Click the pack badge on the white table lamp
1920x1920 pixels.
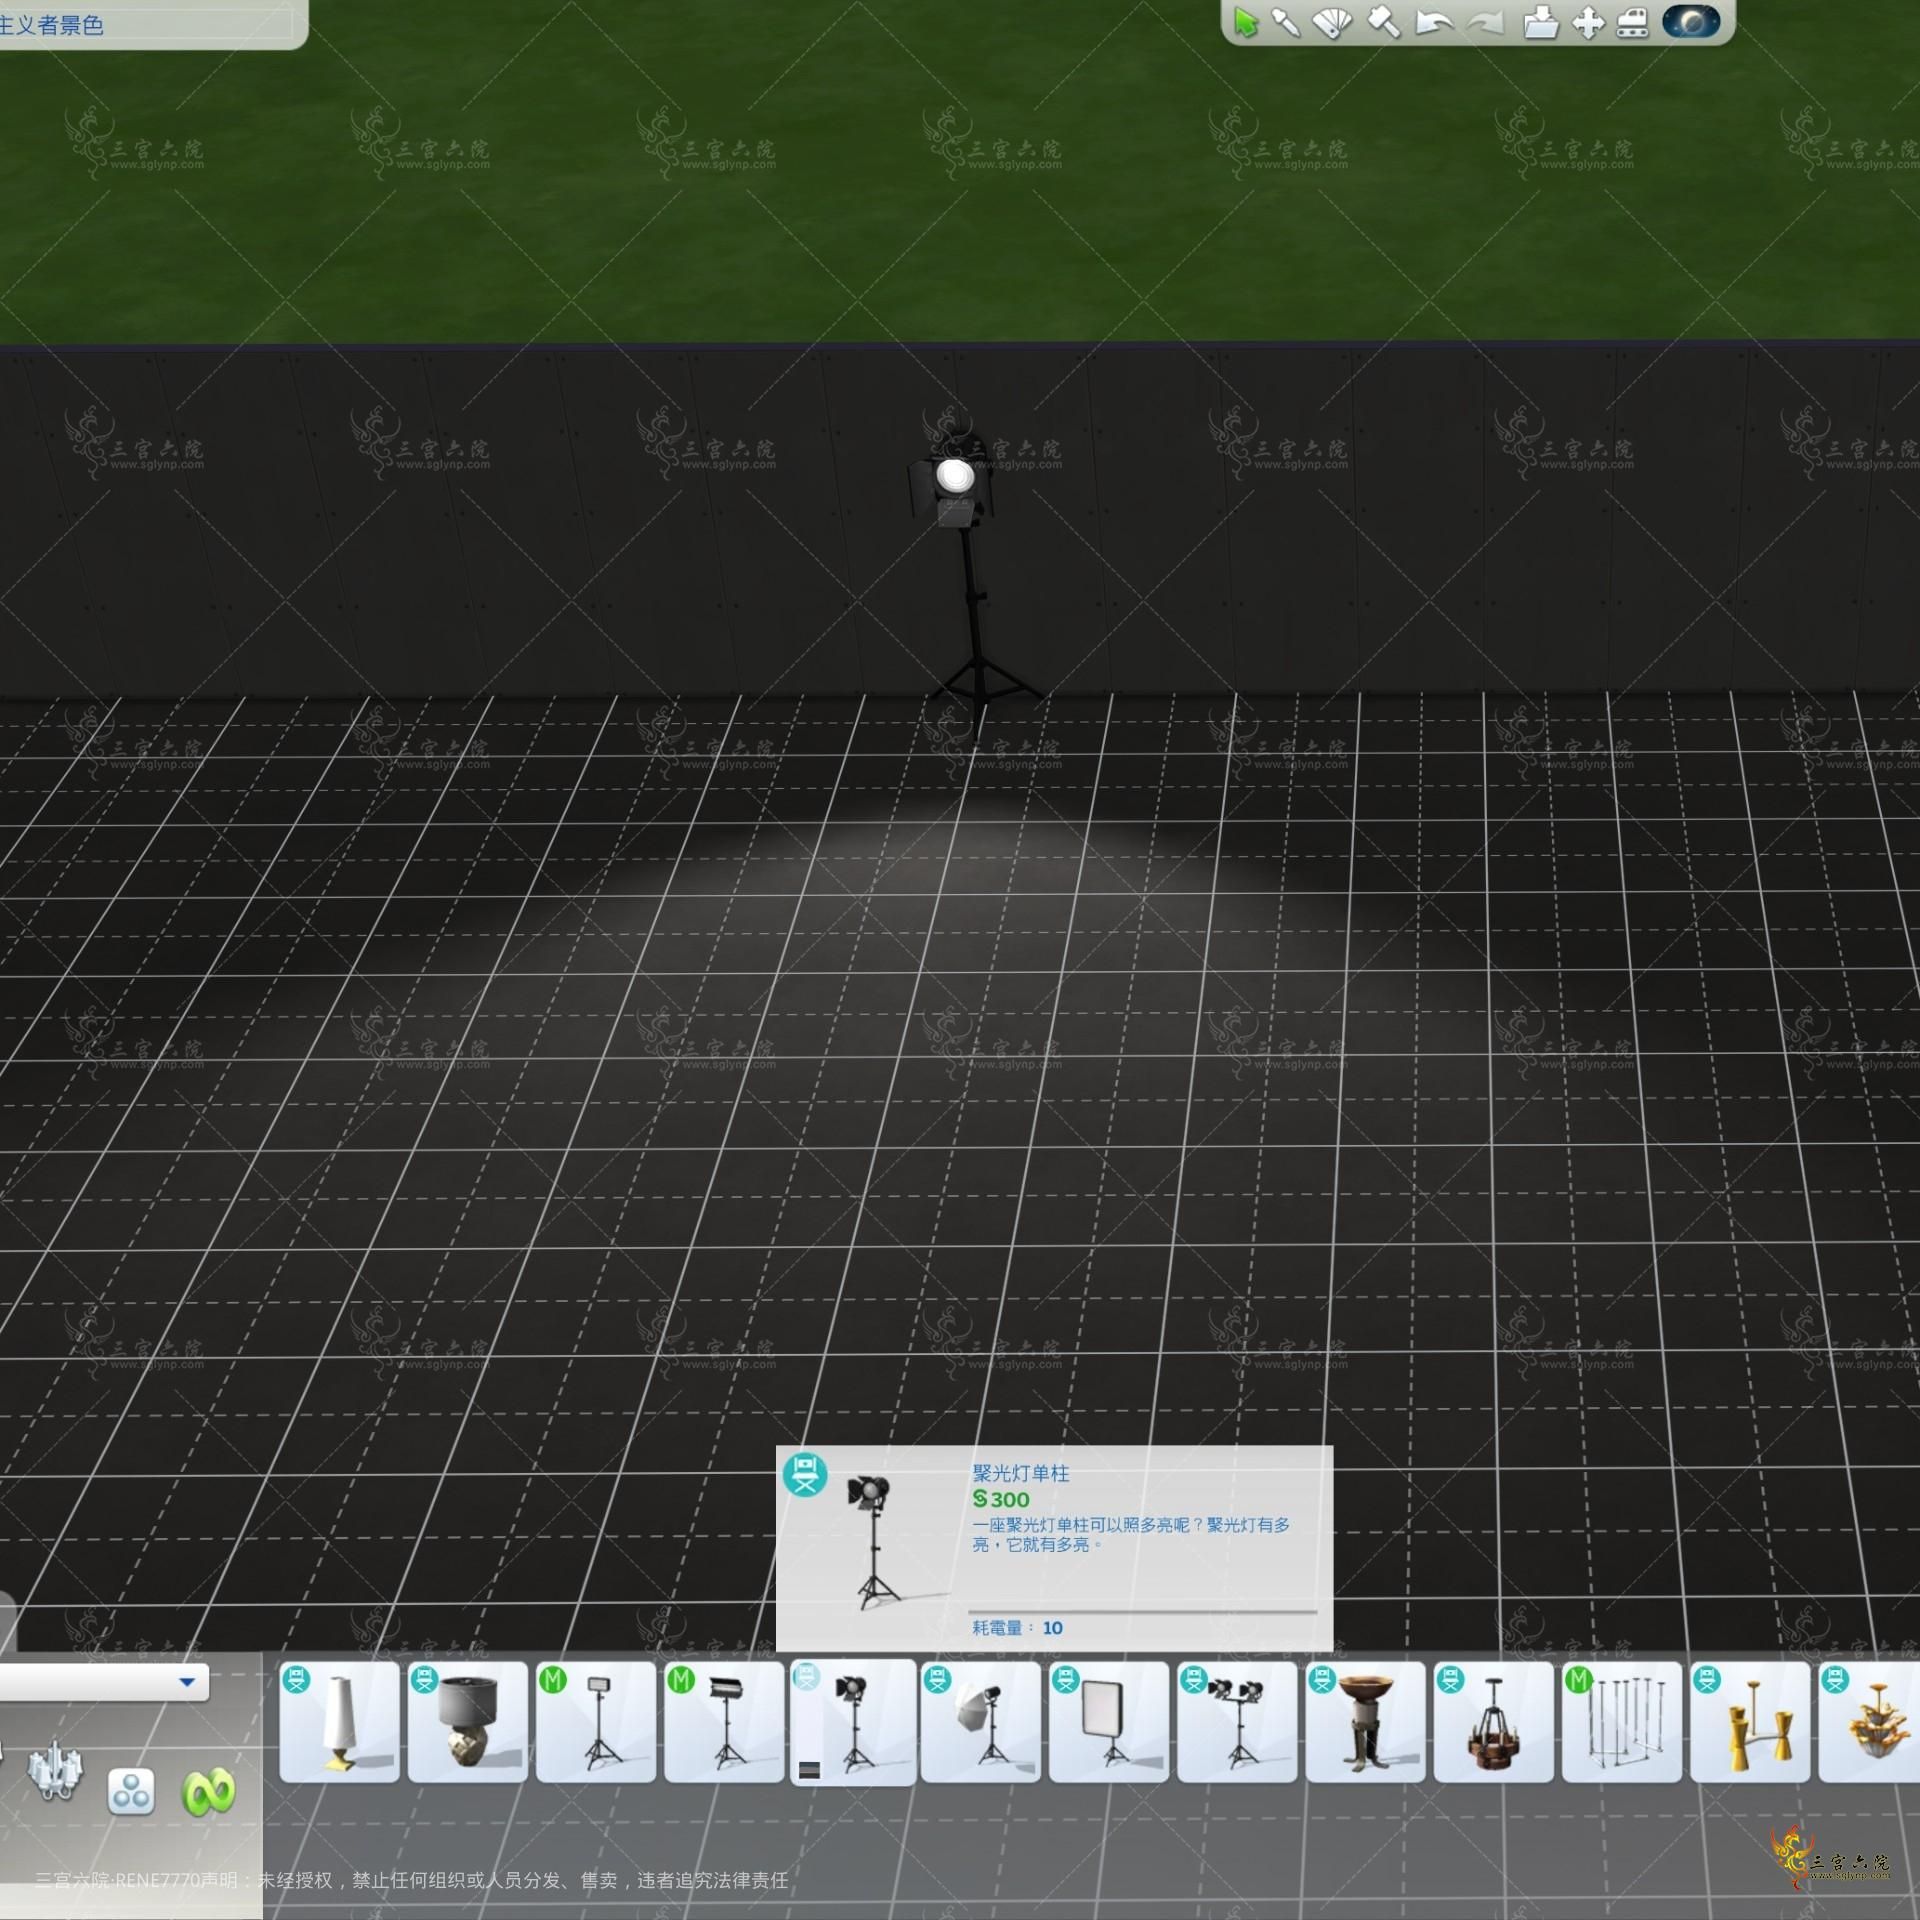296,1680
